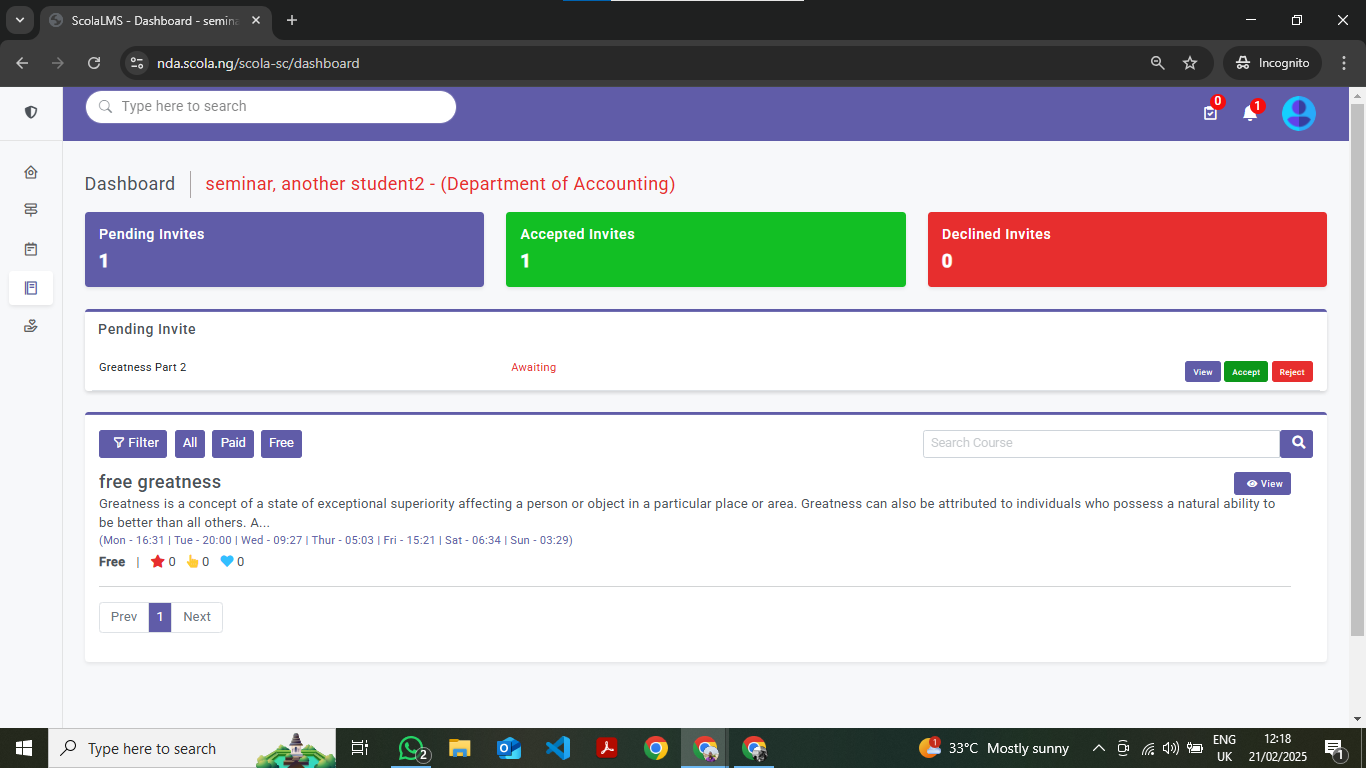This screenshot has height=768, width=1366.
Task: Click the zoom magnifier in the address bar
Action: pyautogui.click(x=1158, y=63)
